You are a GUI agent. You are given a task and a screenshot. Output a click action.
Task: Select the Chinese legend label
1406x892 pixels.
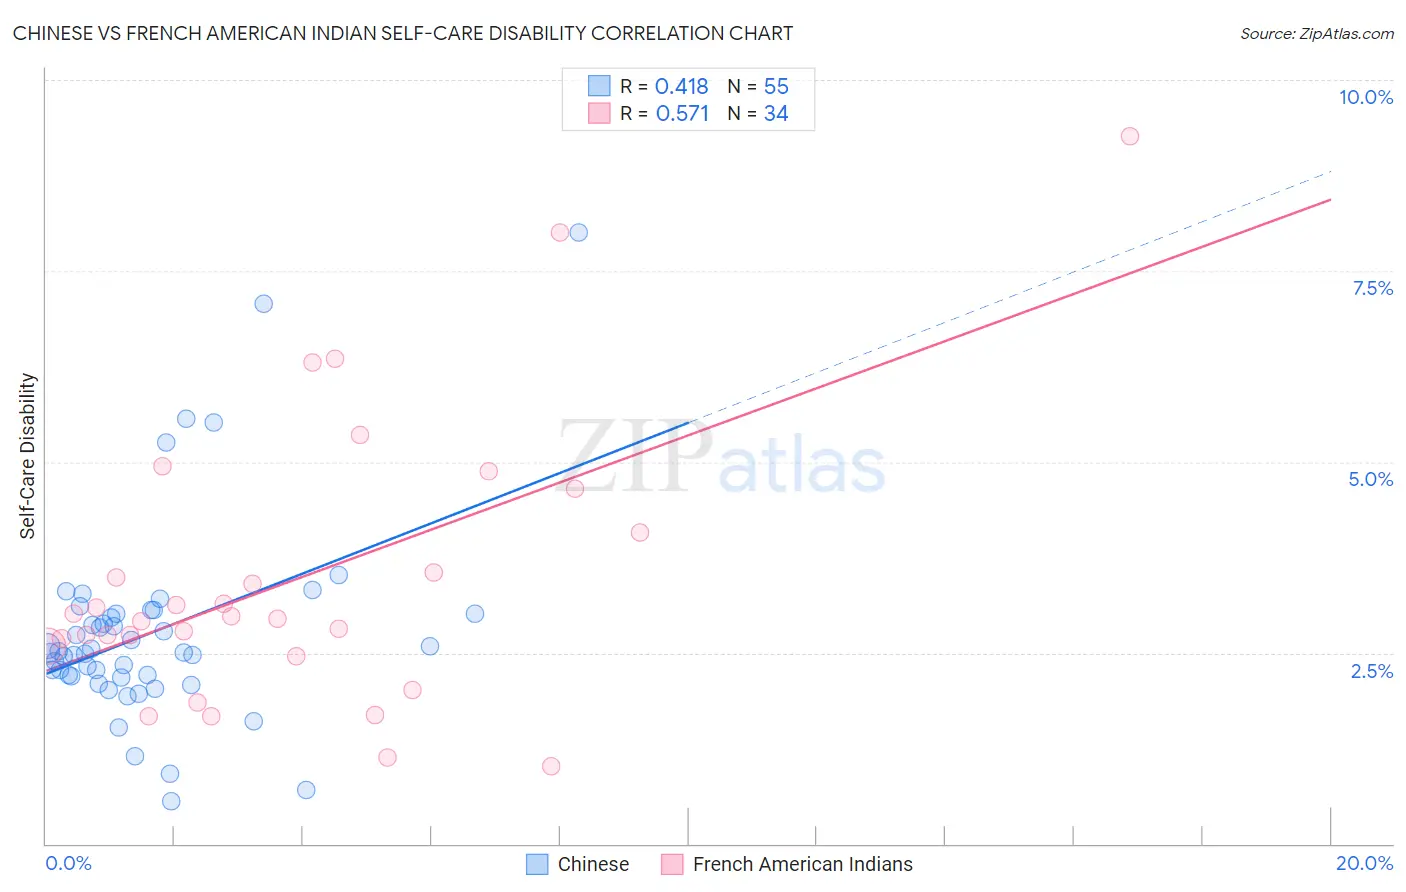(x=593, y=864)
